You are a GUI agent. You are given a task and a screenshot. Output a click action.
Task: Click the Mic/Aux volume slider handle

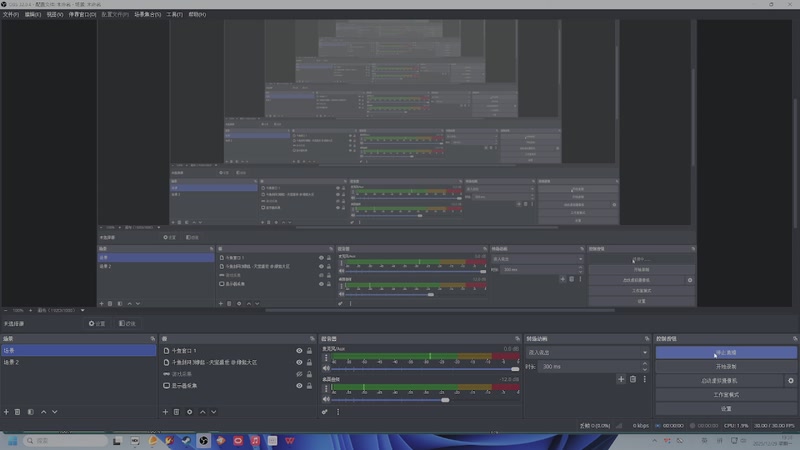tap(515, 368)
